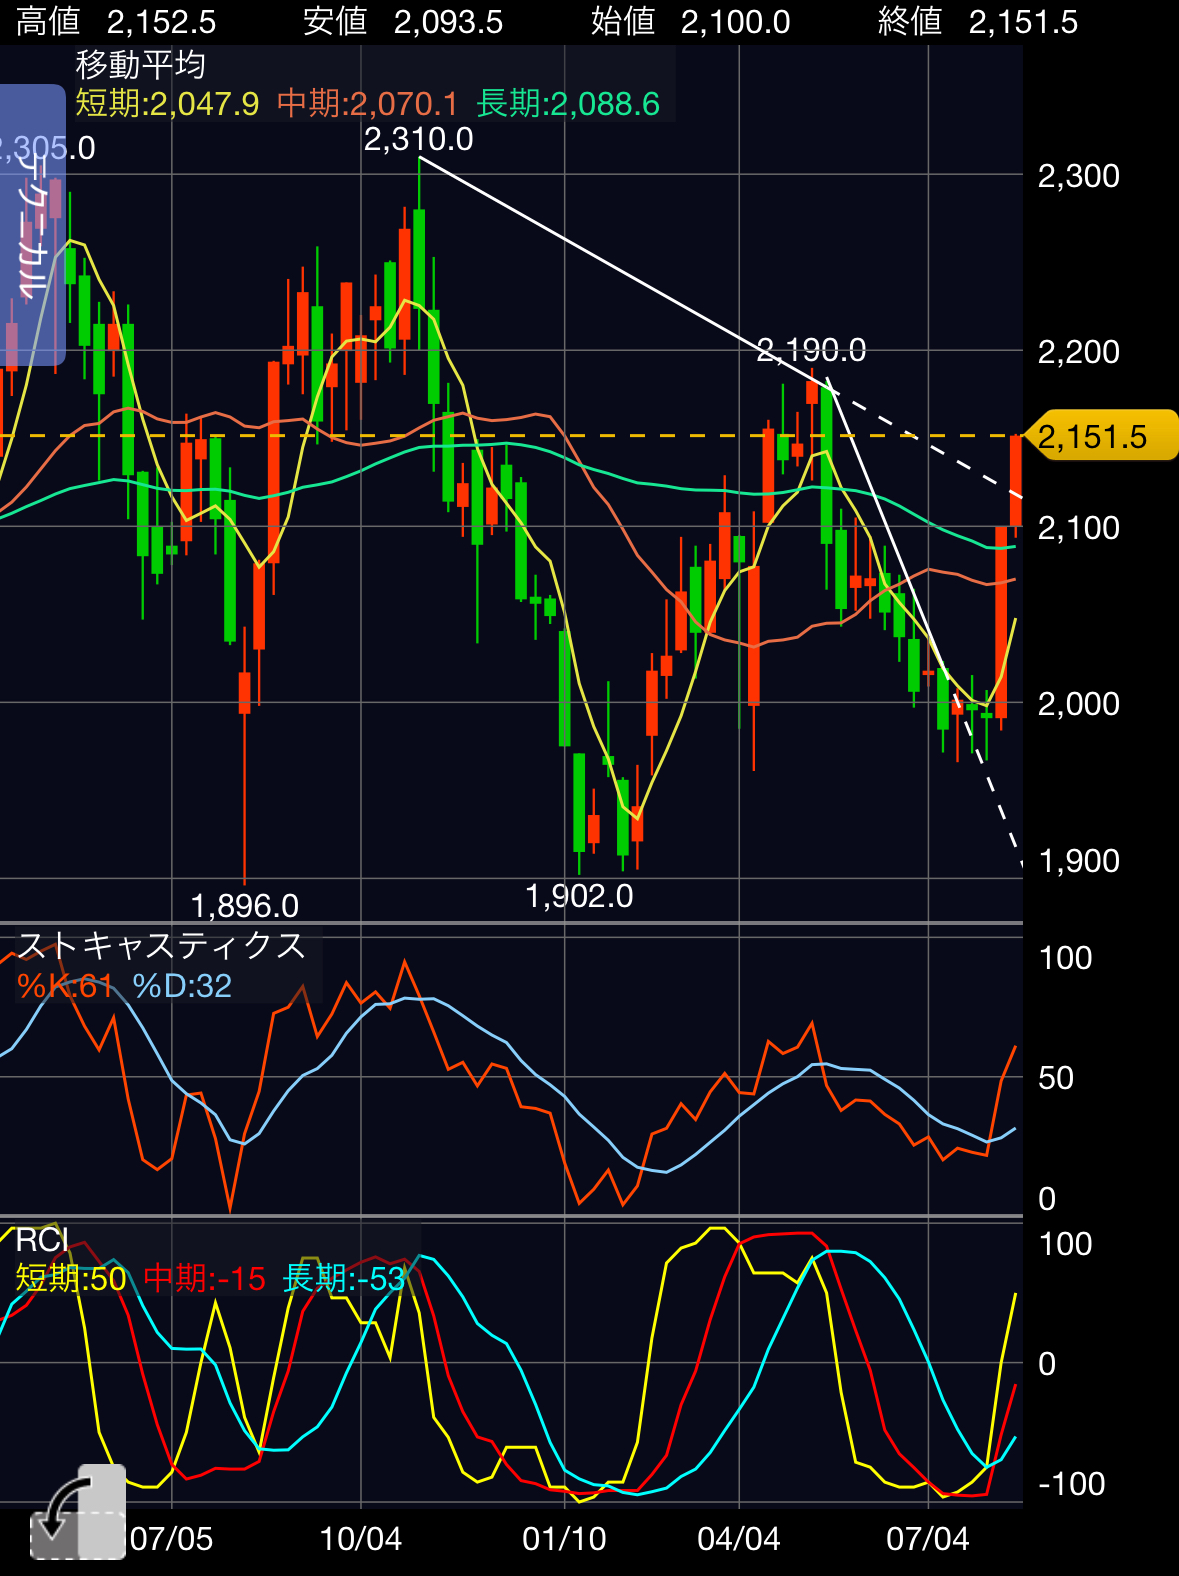Select the 1,896.0 low price label
Viewport: 1179px width, 1576px height.
pyautogui.click(x=244, y=906)
